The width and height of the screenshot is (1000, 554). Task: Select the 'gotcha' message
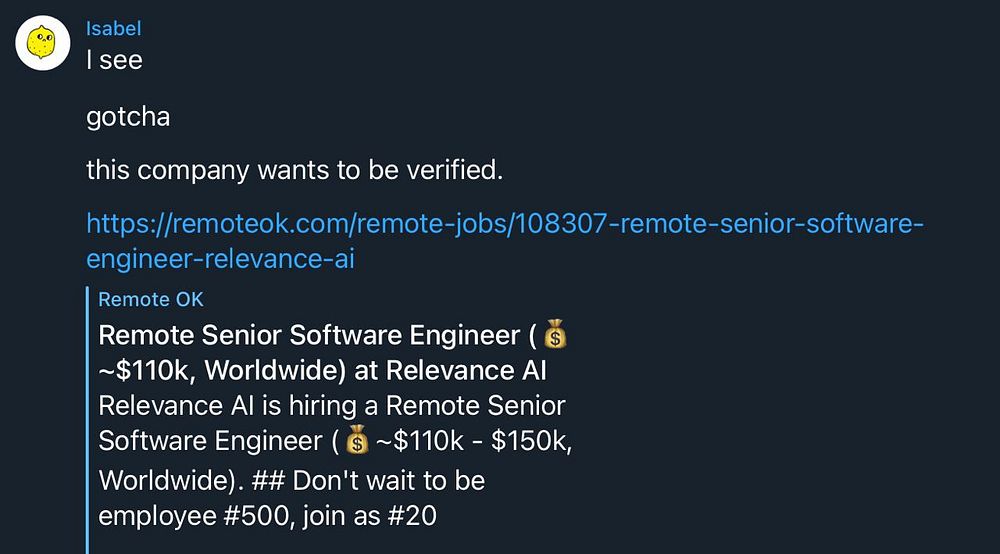coord(128,117)
